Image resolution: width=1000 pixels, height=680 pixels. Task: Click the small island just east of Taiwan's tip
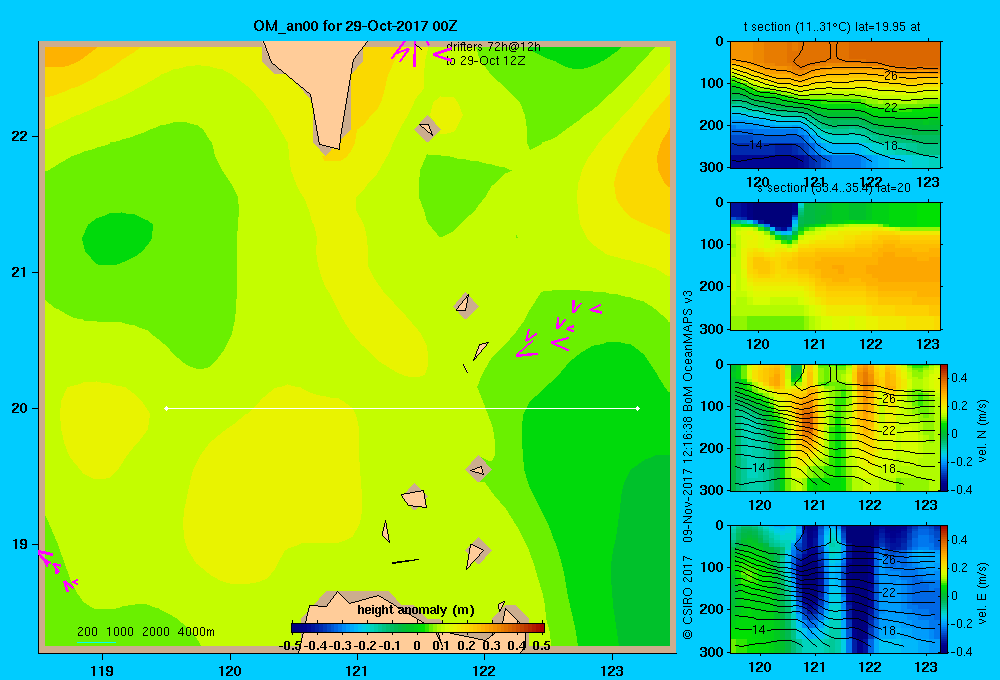[x=427, y=129]
